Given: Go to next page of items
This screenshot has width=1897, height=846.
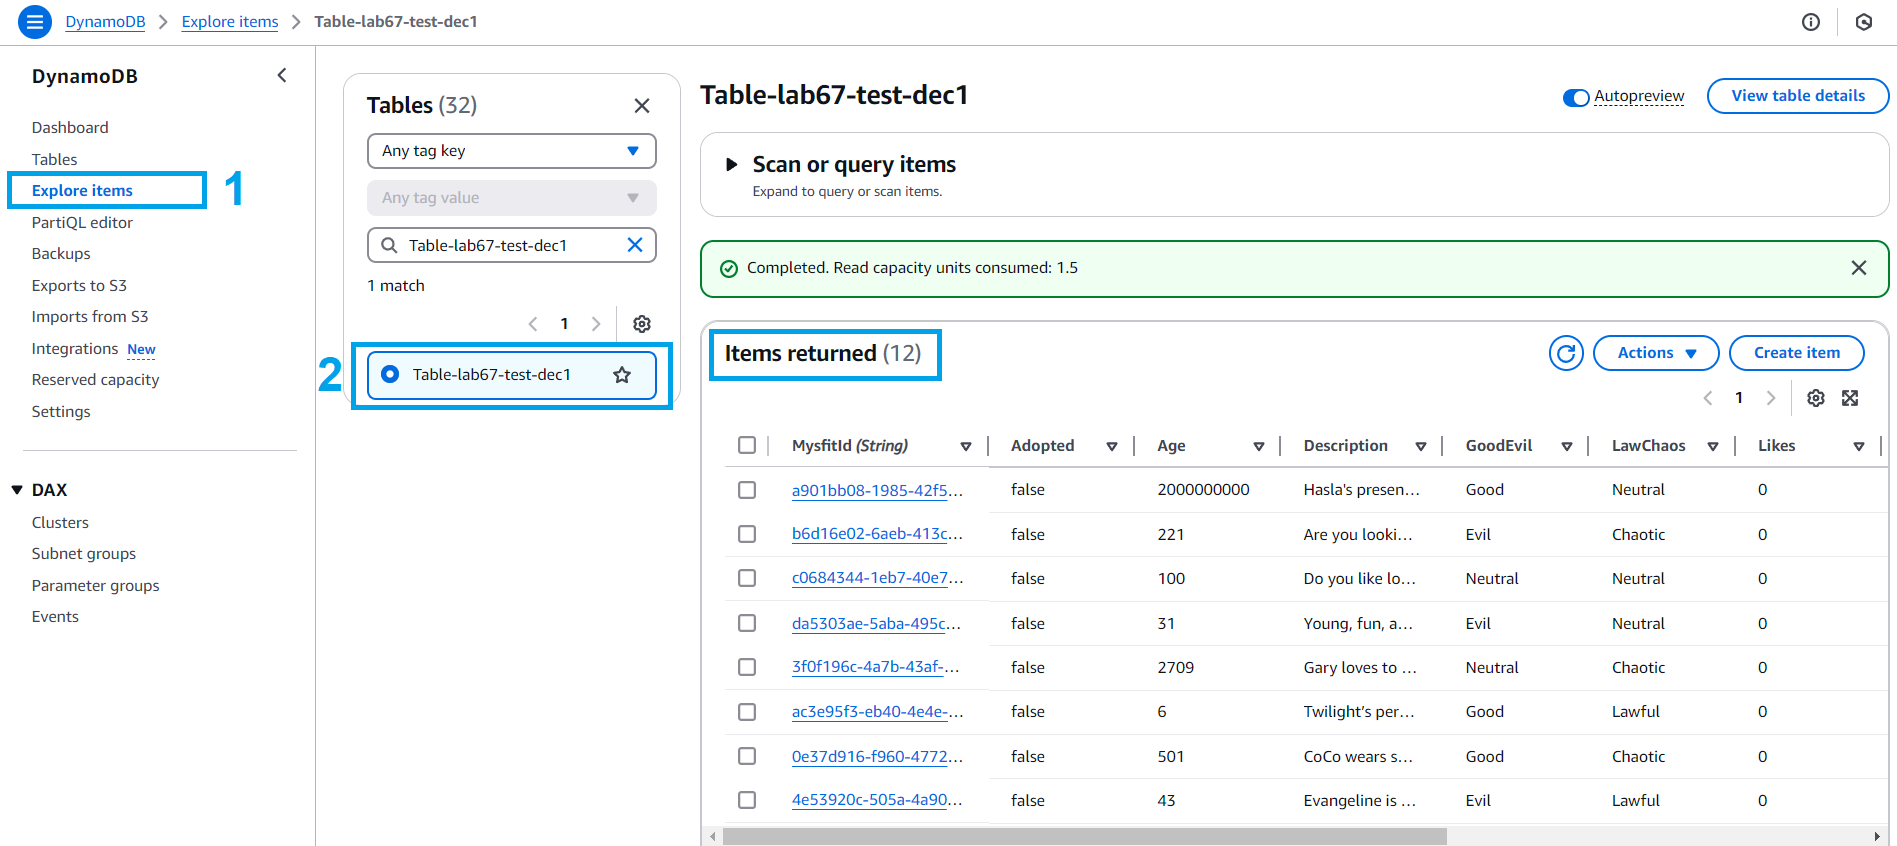Looking at the screenshot, I should [x=1771, y=398].
